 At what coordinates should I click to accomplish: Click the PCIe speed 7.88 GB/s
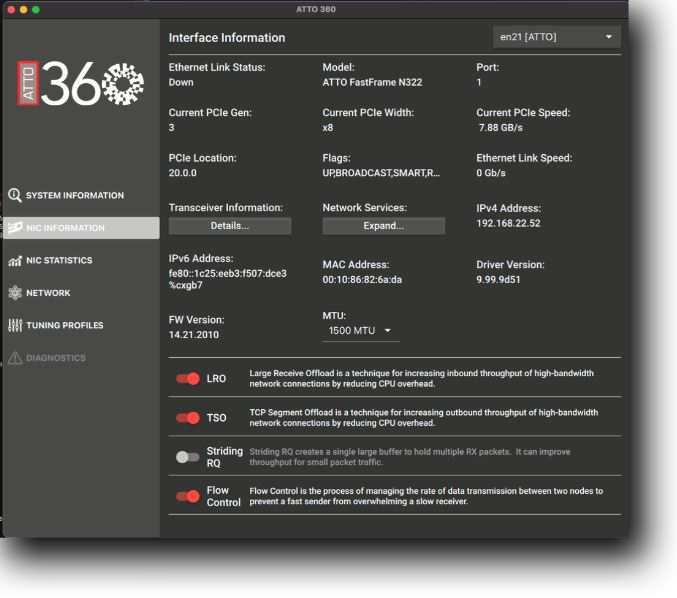(x=501, y=127)
